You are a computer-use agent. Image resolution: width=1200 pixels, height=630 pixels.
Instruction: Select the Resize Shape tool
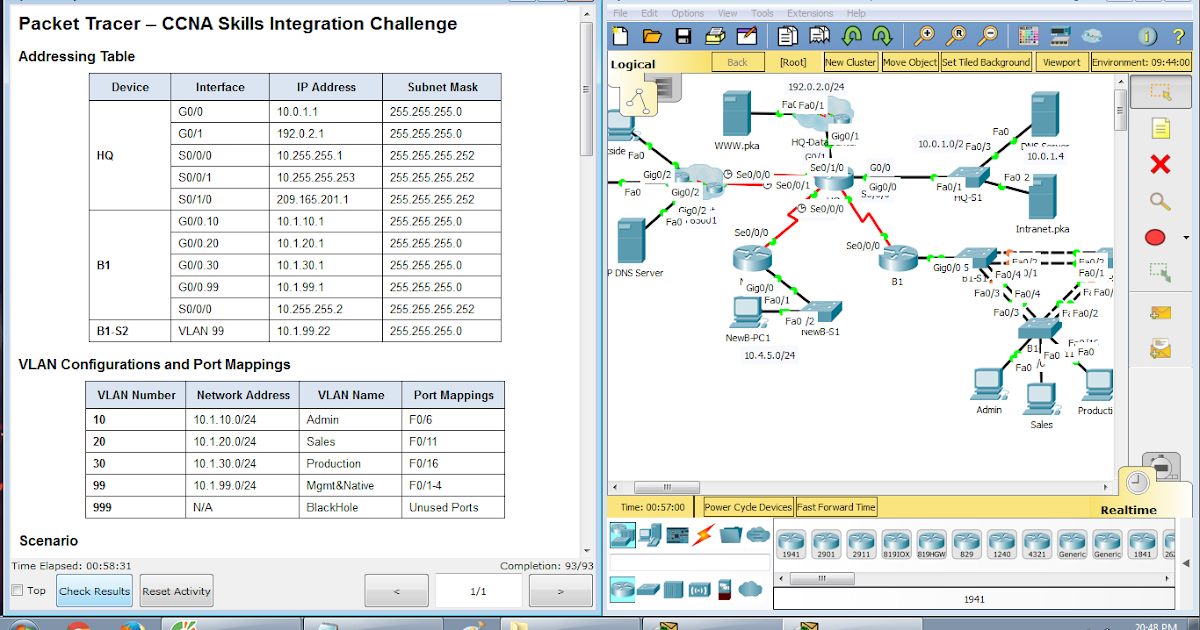pos(1155,270)
